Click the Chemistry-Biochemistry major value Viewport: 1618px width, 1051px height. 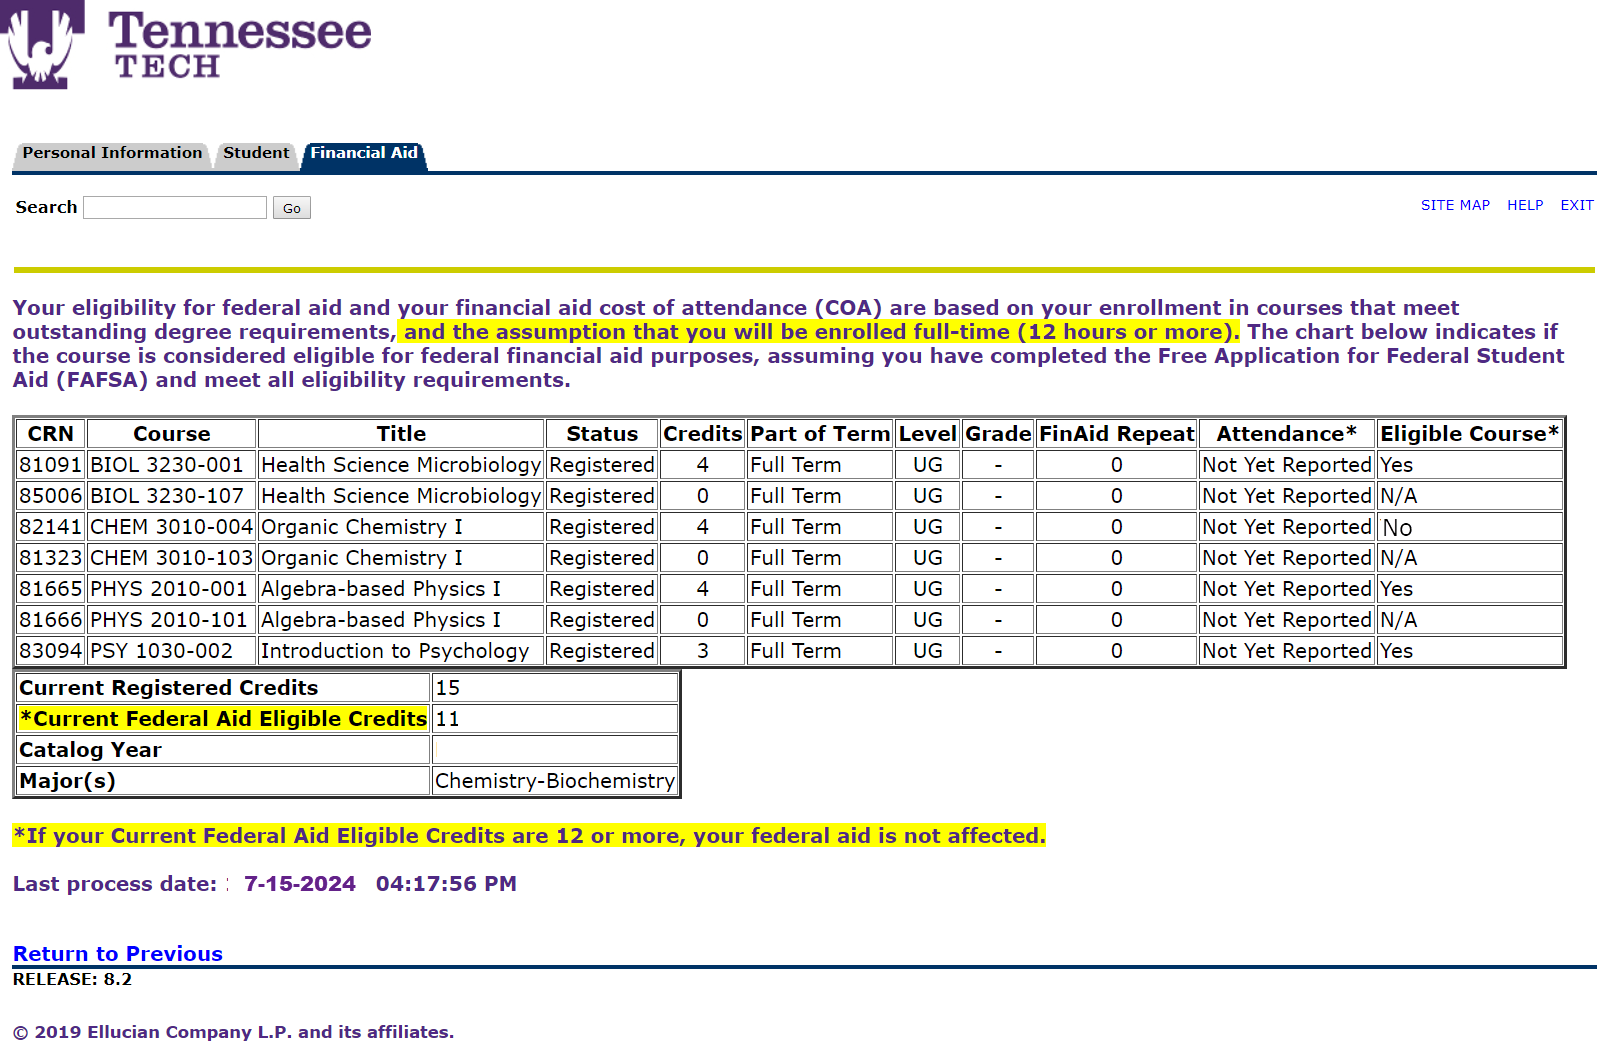(x=555, y=781)
